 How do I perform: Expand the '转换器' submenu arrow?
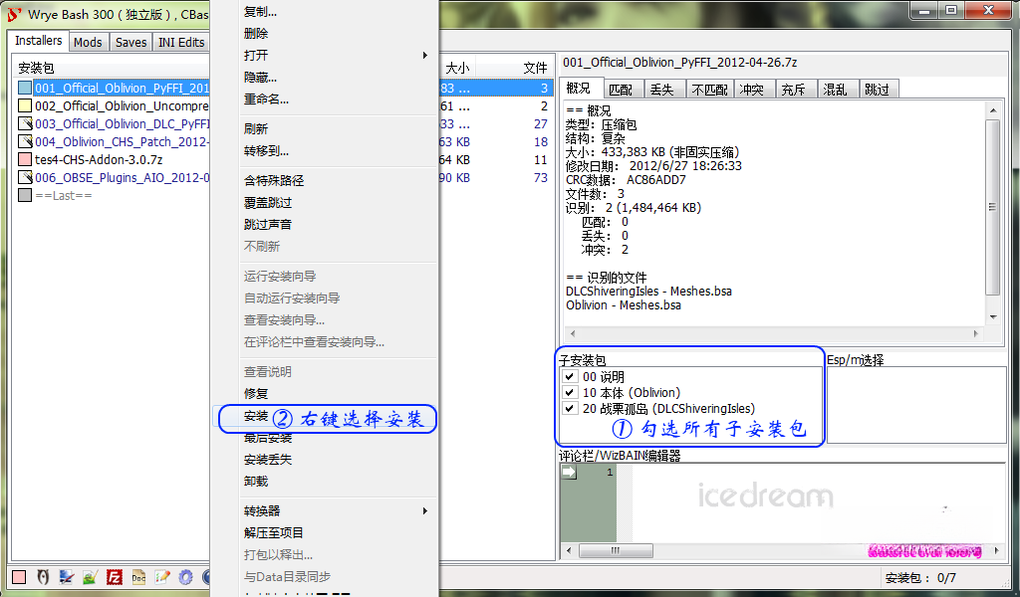[425, 511]
